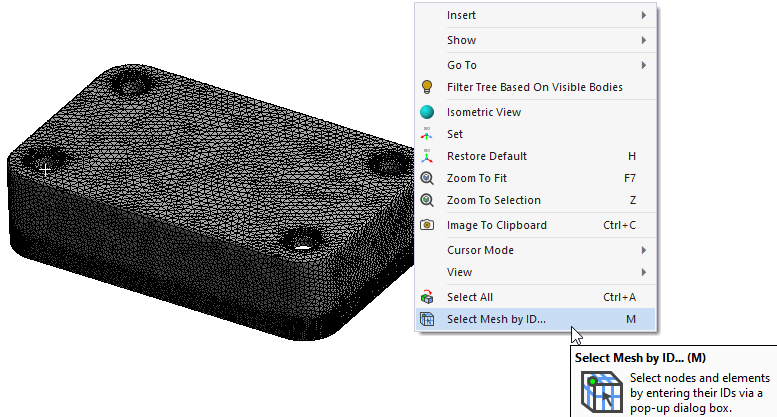Open the Cursor Mode submenu
This screenshot has height=417, width=777.
pos(536,250)
